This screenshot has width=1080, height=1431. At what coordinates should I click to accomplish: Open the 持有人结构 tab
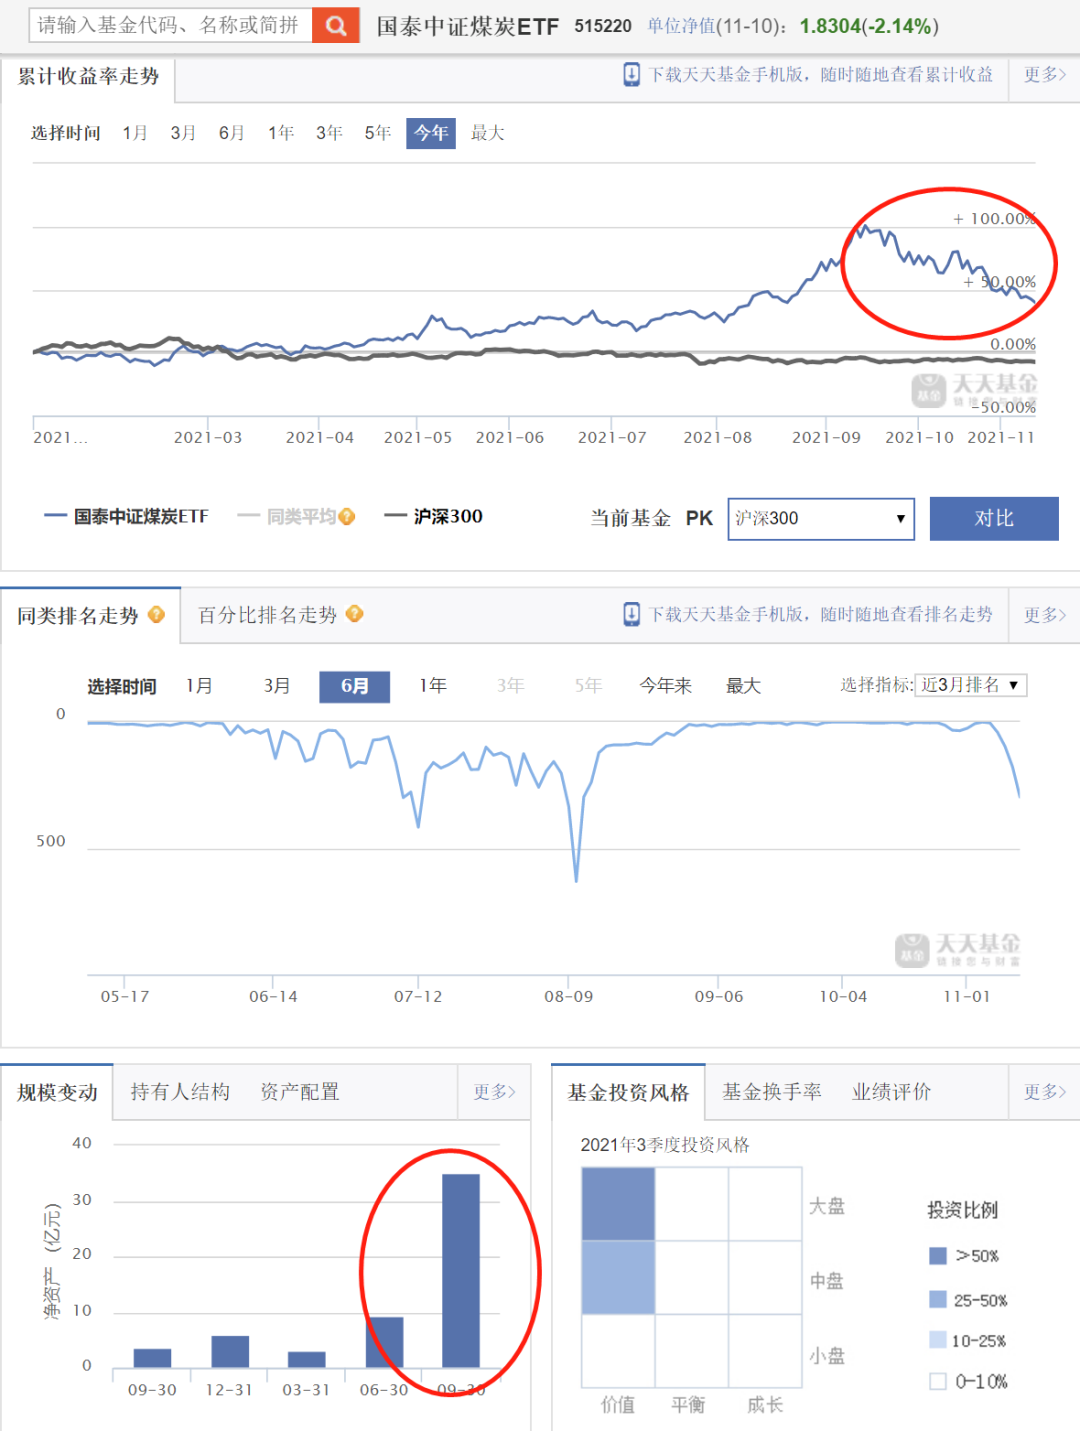tap(180, 1092)
